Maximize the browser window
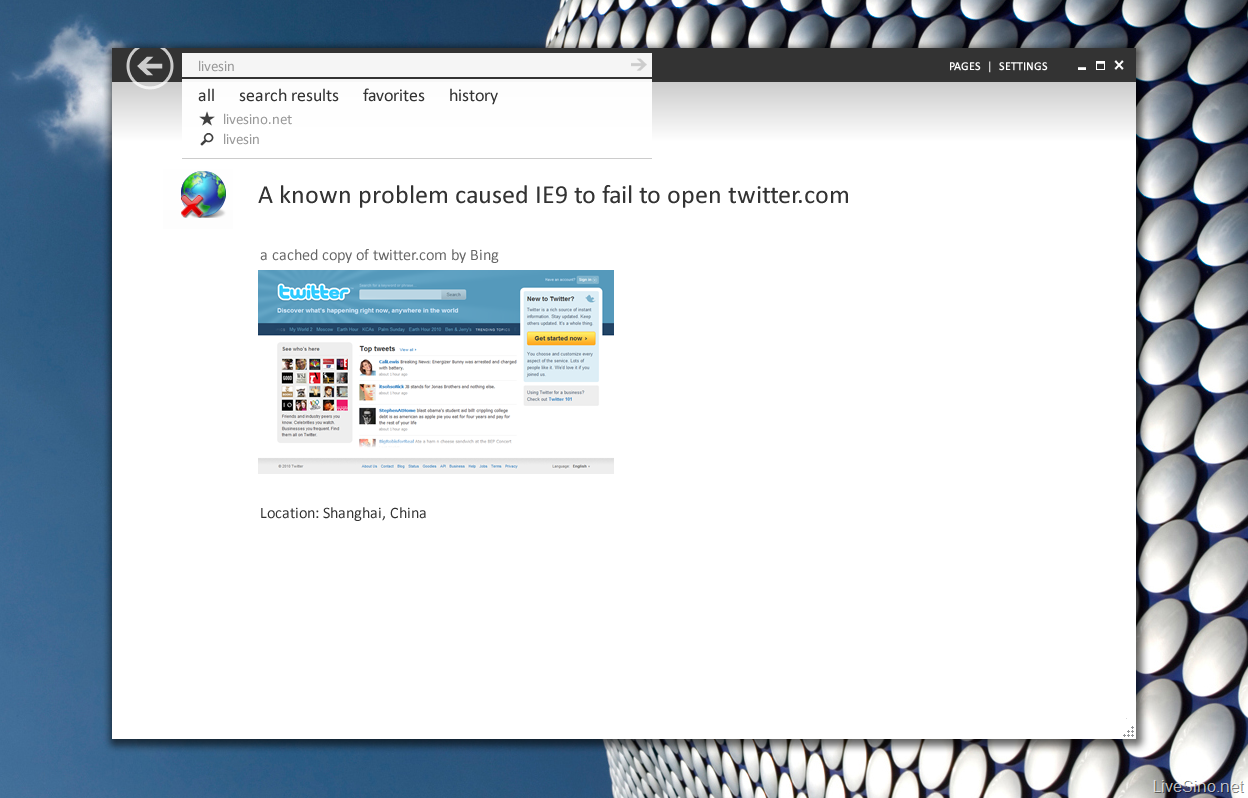This screenshot has width=1248, height=798. coord(1101,66)
